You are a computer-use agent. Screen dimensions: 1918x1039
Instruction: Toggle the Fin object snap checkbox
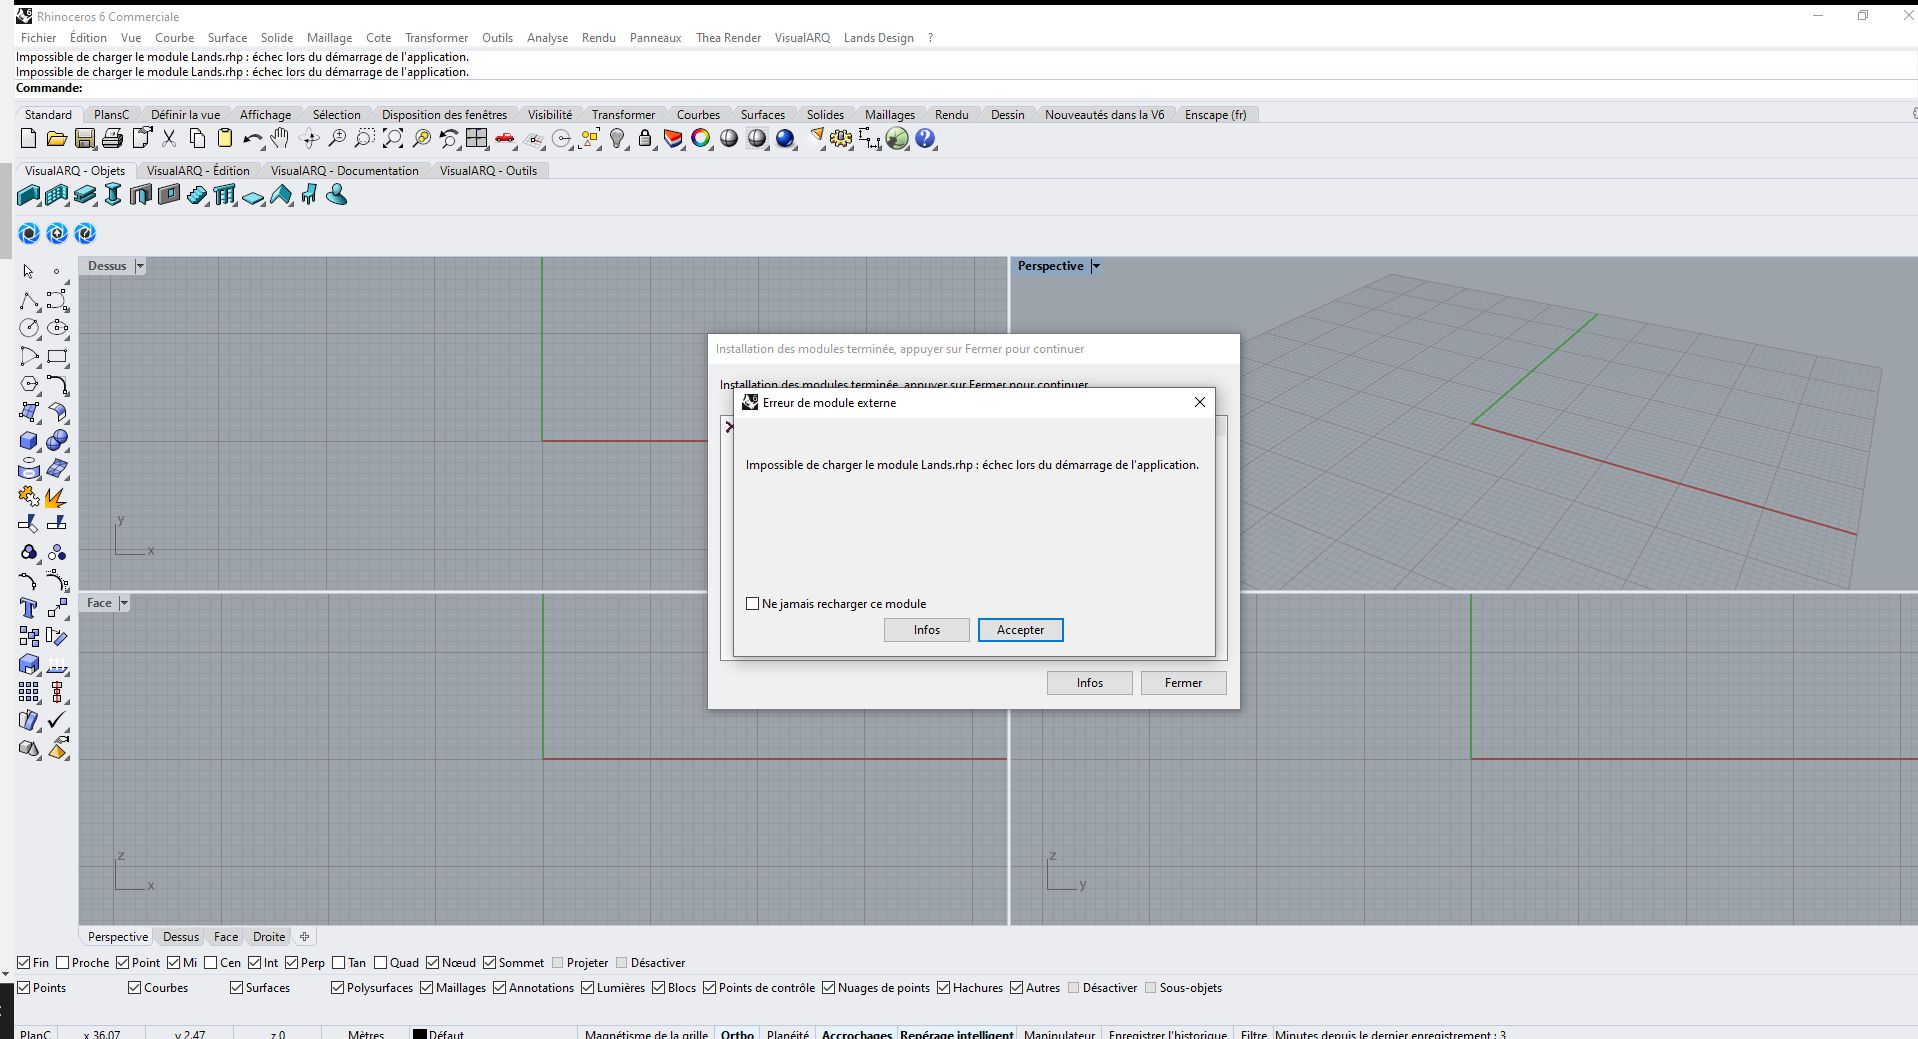tap(24, 963)
